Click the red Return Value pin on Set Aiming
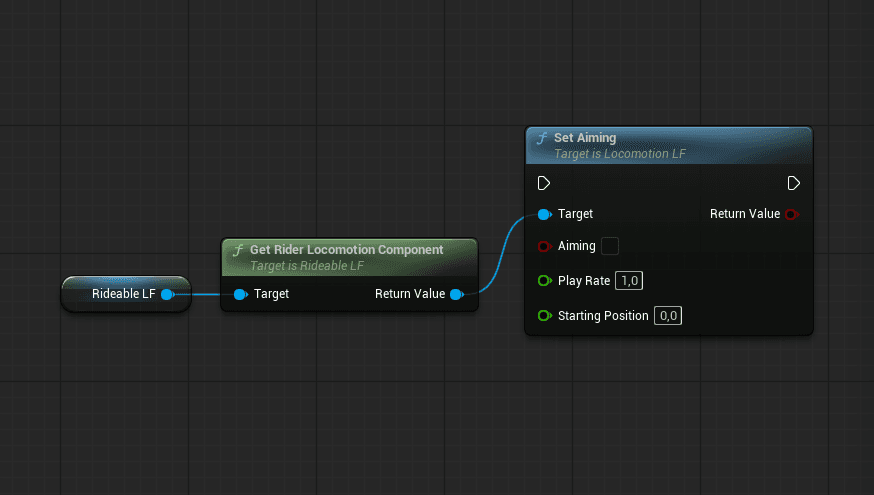This screenshot has width=874, height=495. [792, 214]
